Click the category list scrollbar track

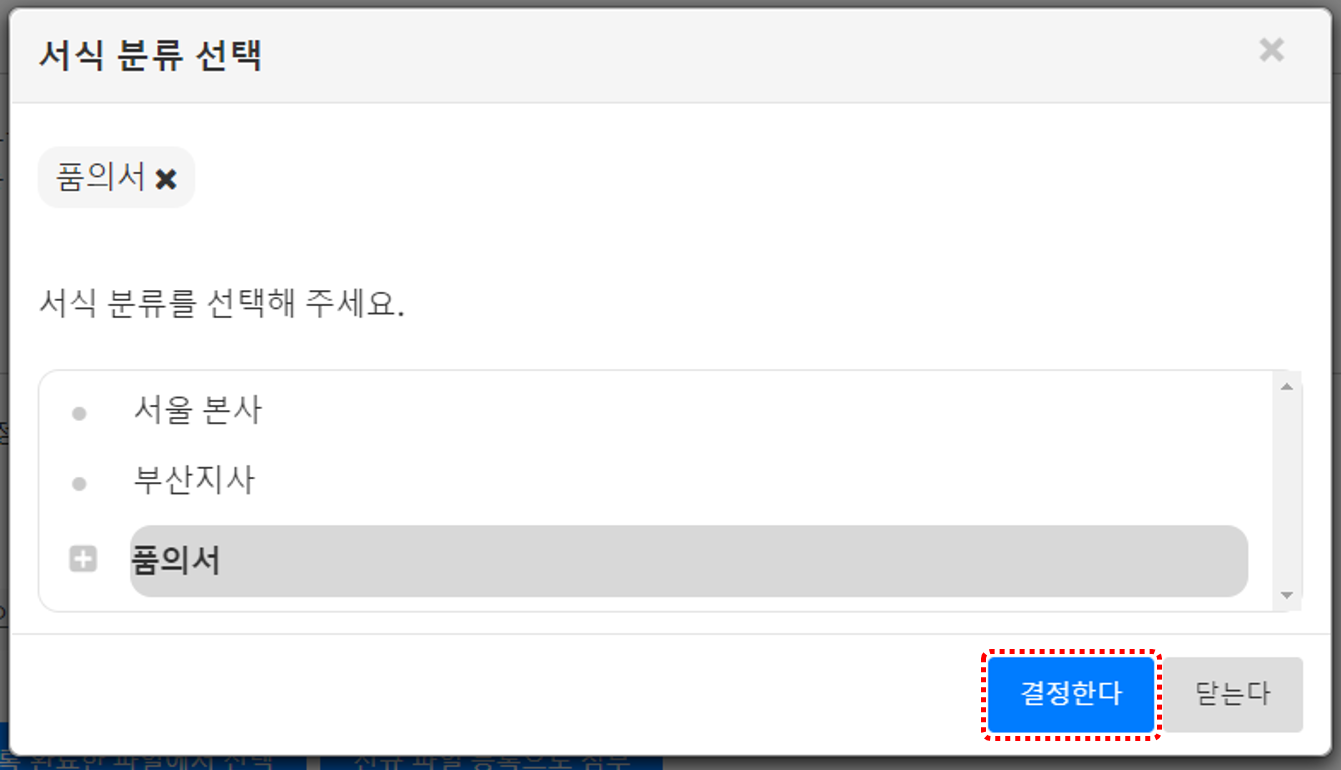(x=1287, y=491)
